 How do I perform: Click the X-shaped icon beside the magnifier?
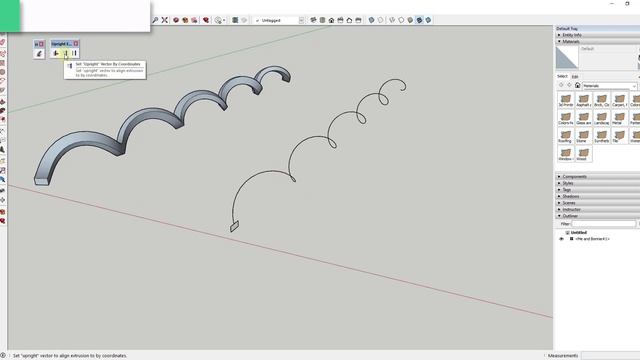click(x=164, y=20)
